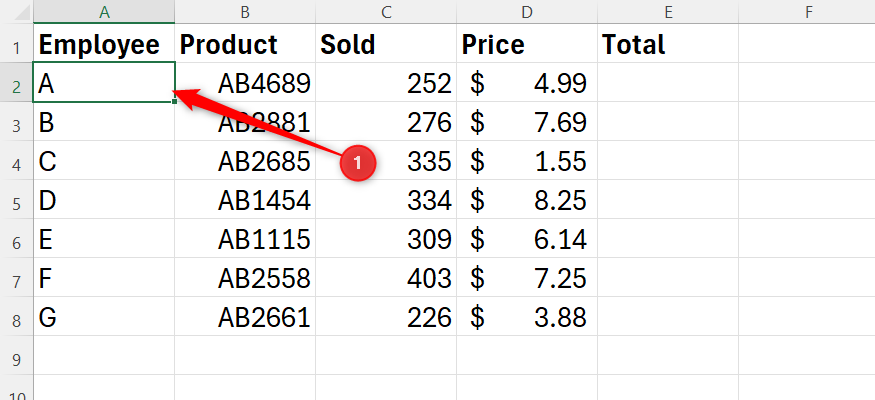The image size is (875, 400).
Task: Click the Price header cell
Action: click(x=527, y=44)
